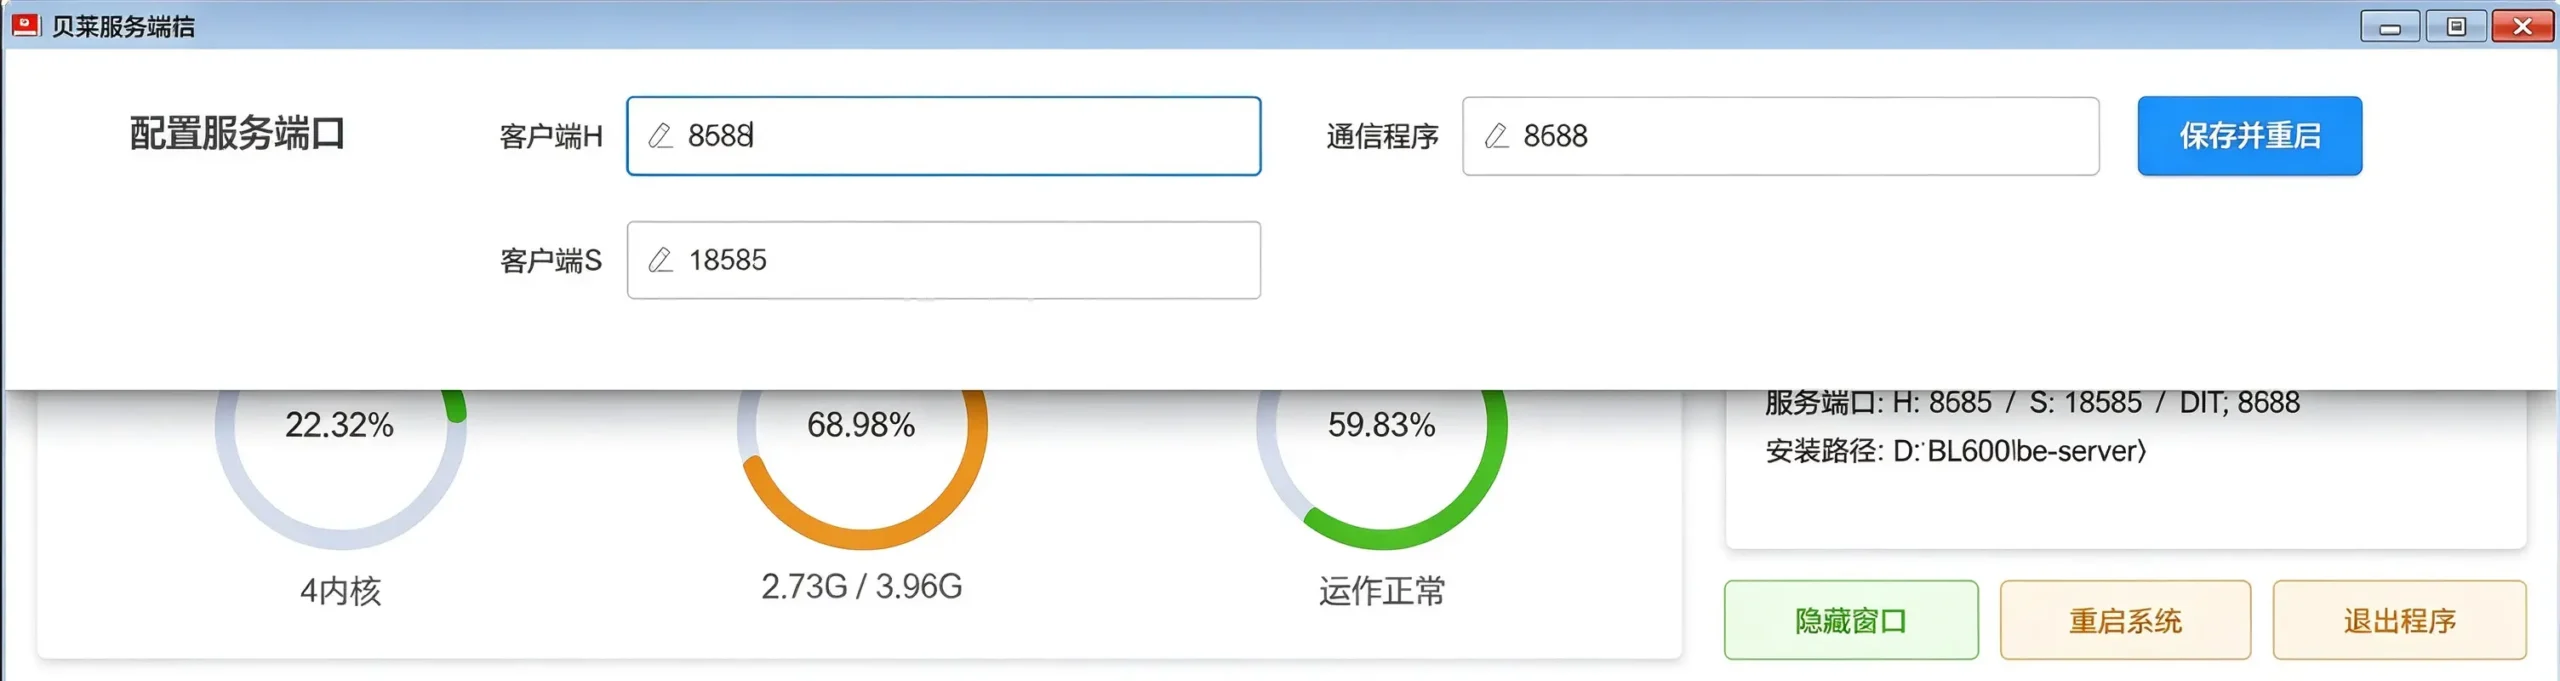Click the 保存并重启 button

coord(2250,136)
